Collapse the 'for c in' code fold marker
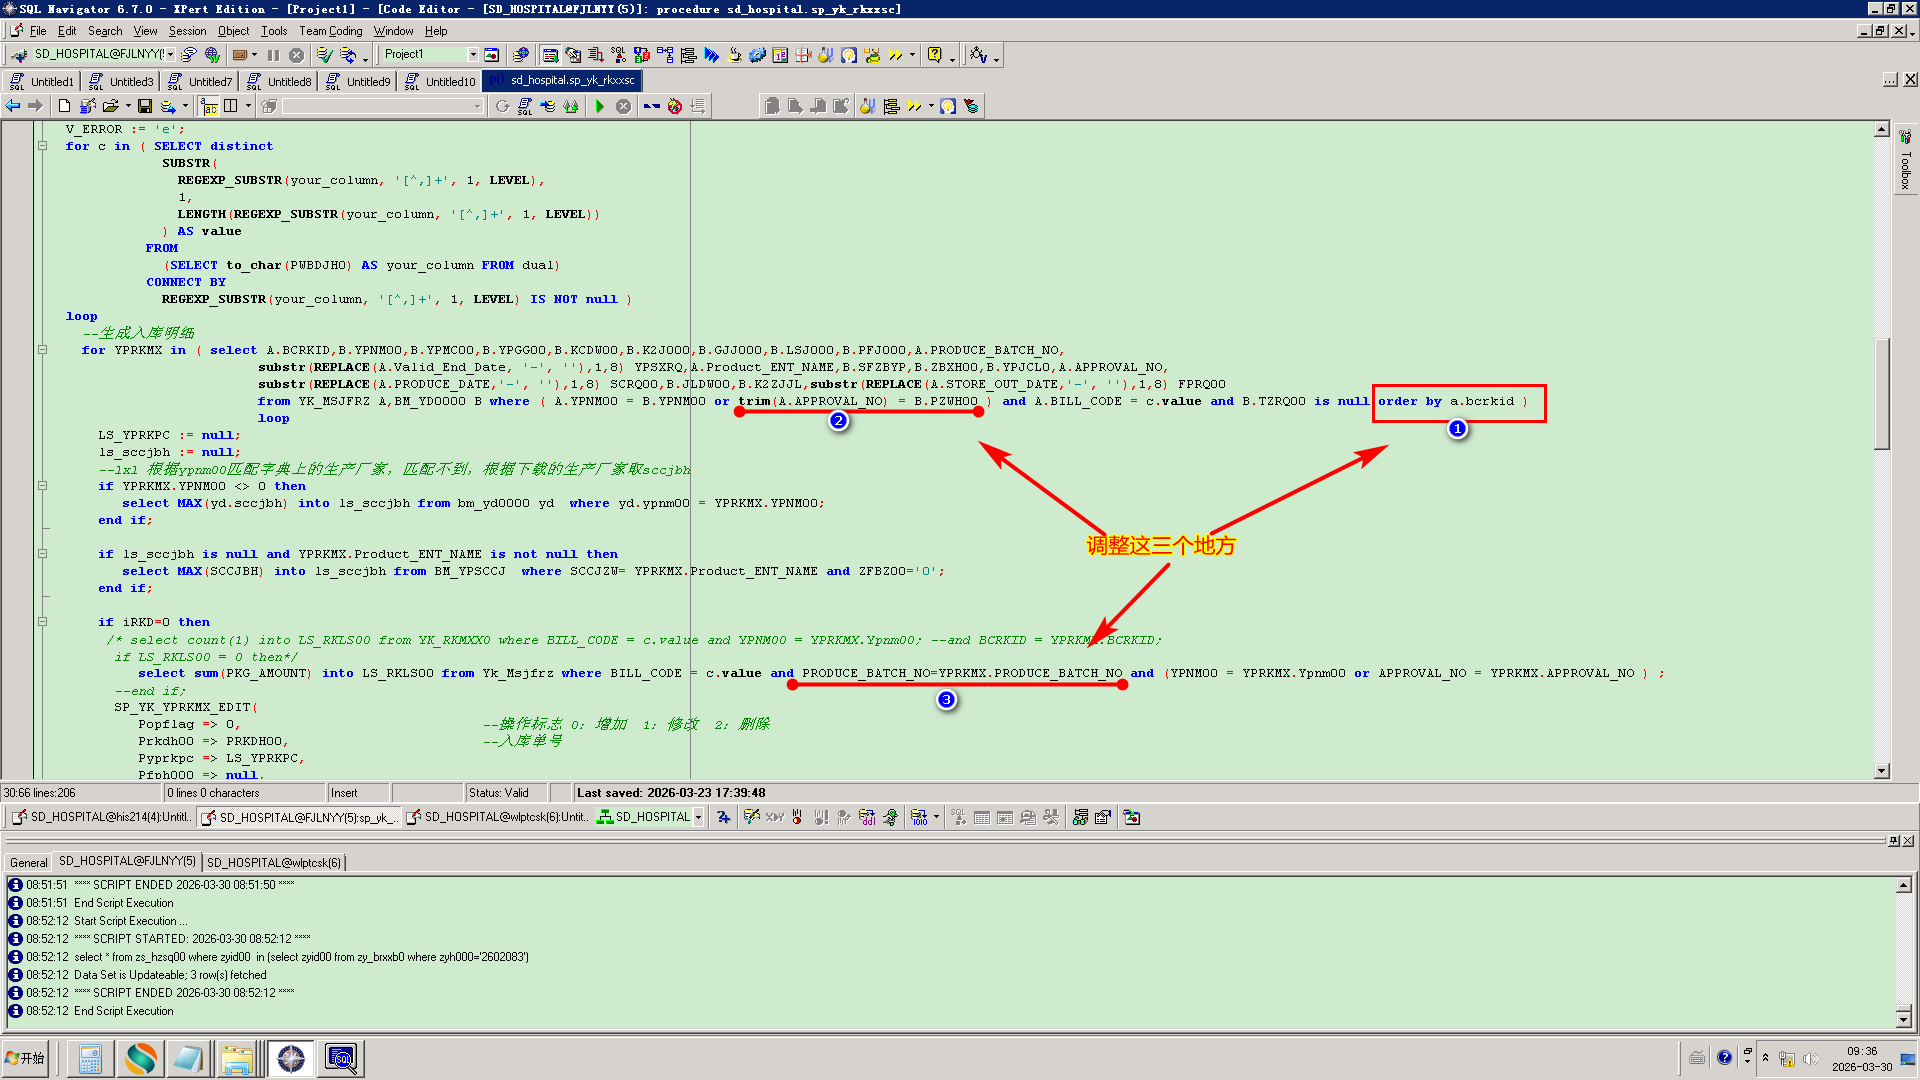 click(43, 146)
